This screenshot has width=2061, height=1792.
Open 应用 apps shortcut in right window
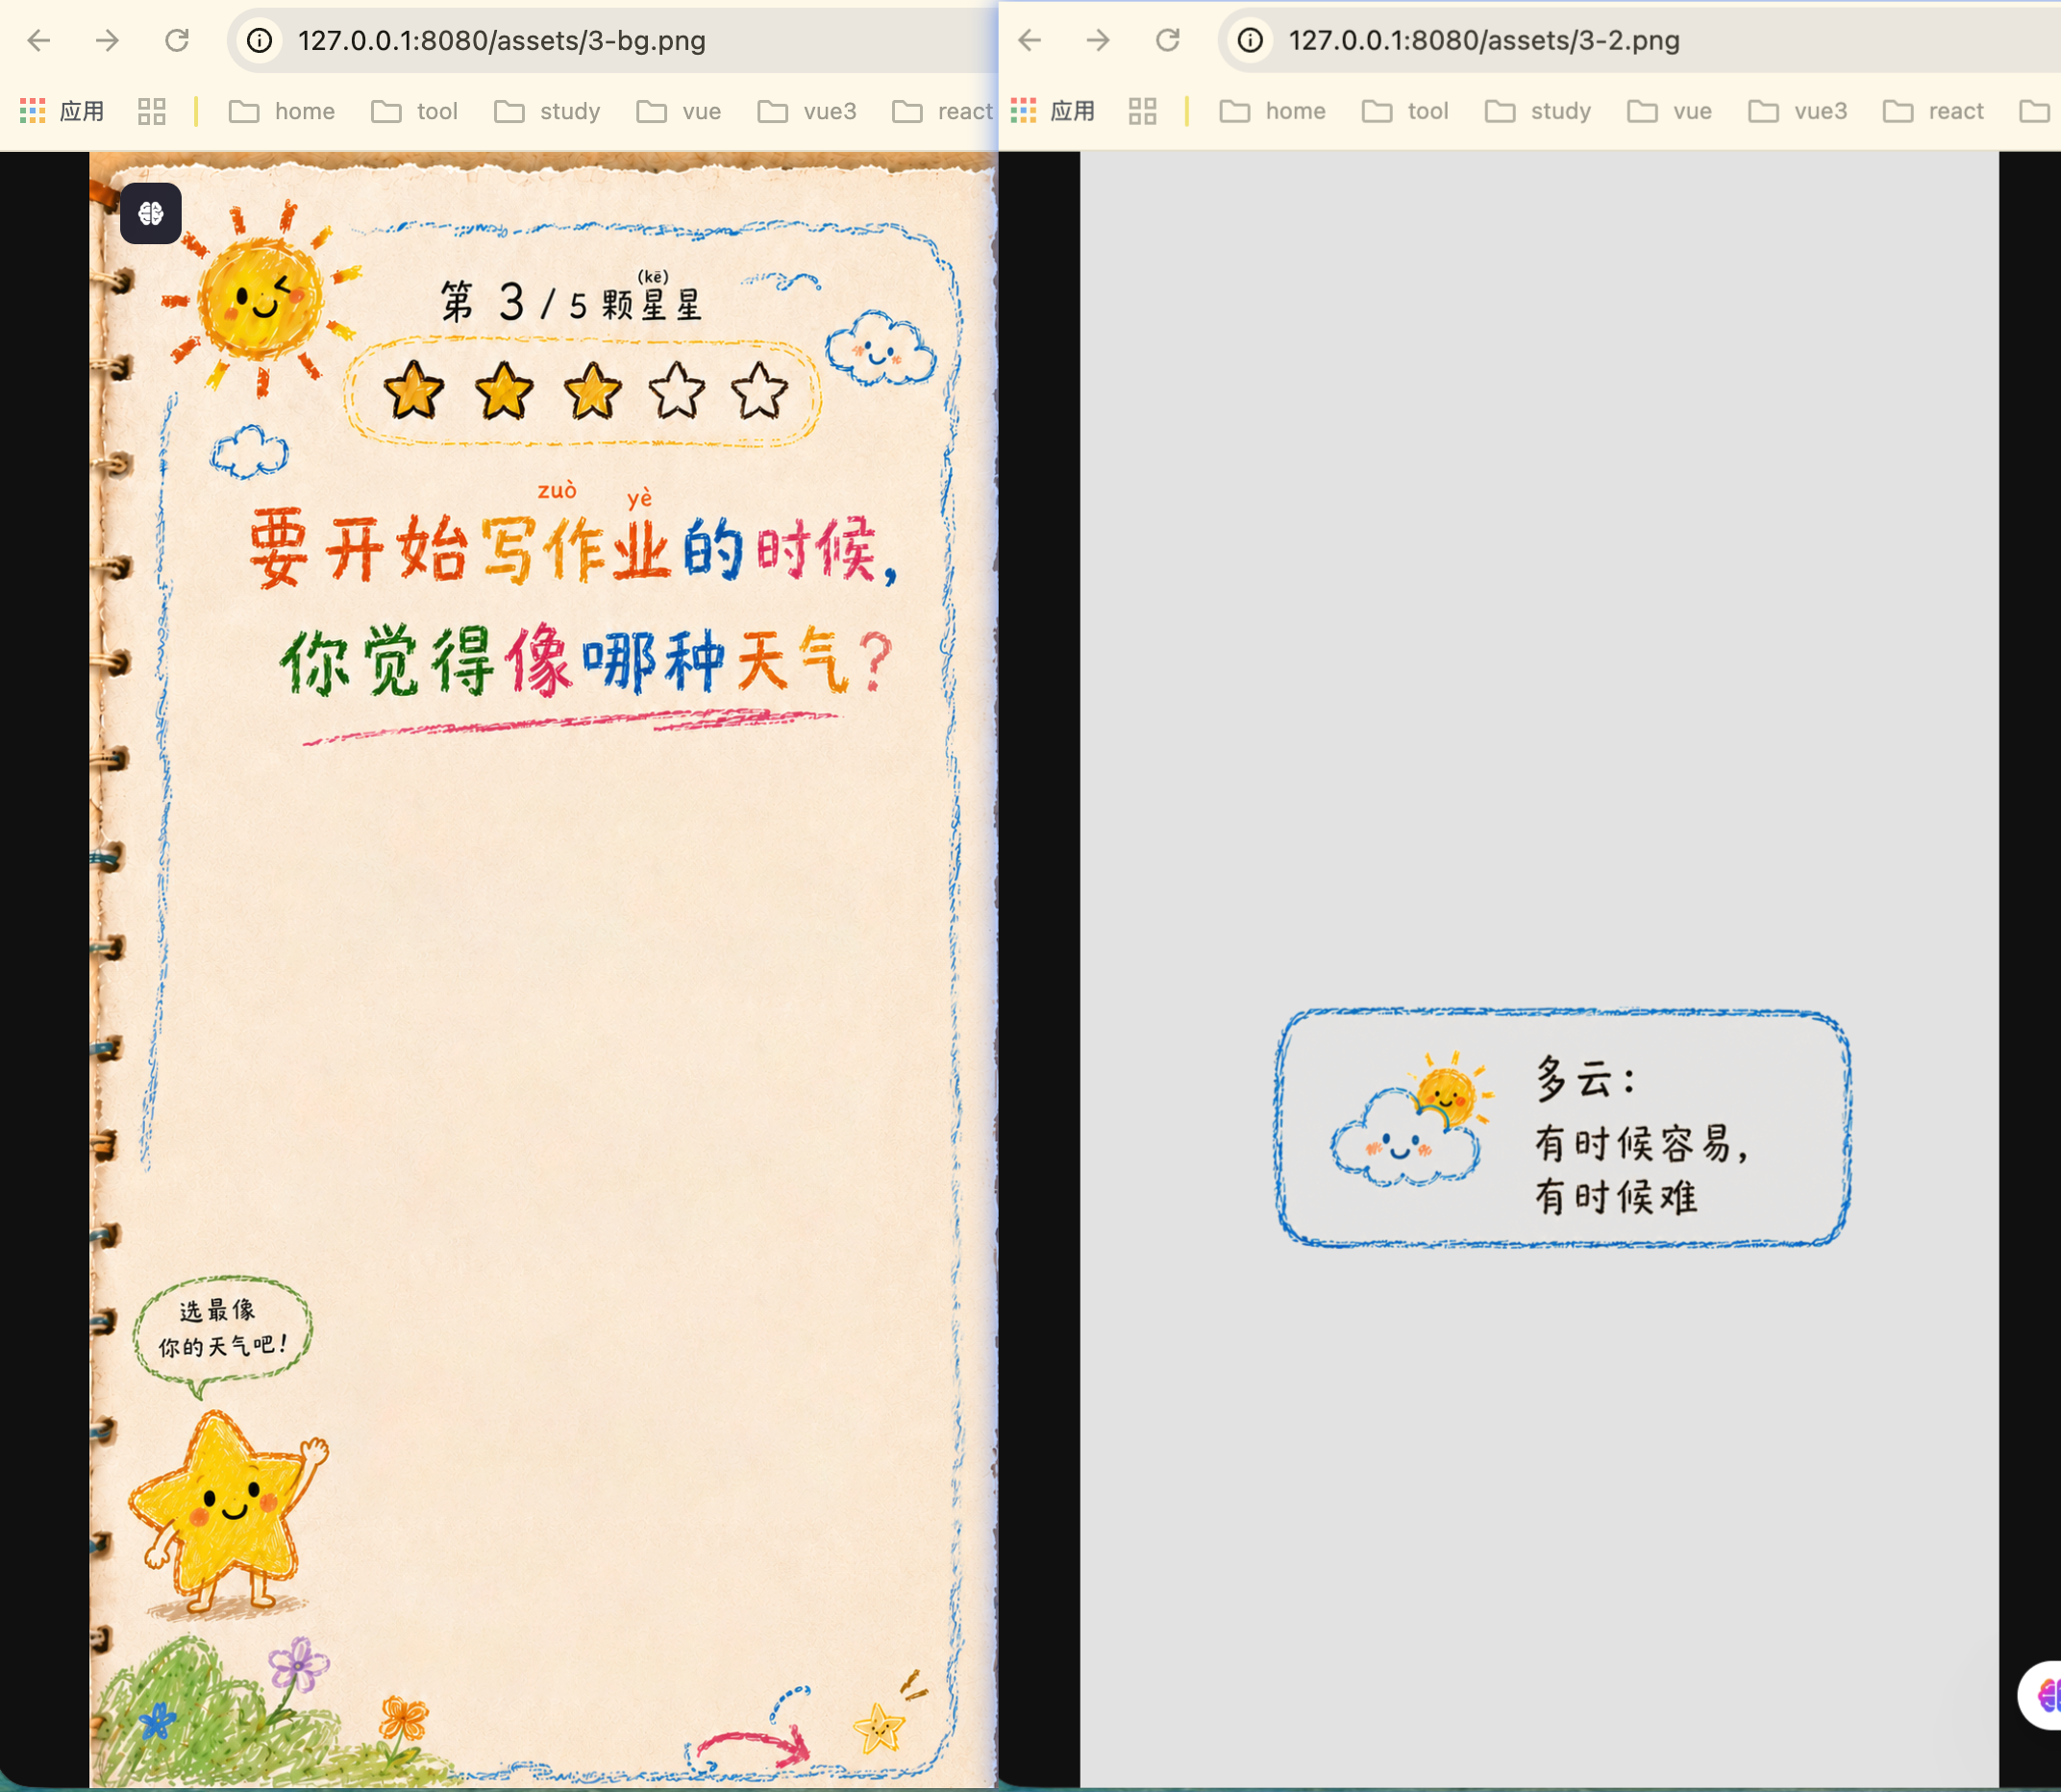coord(1053,111)
